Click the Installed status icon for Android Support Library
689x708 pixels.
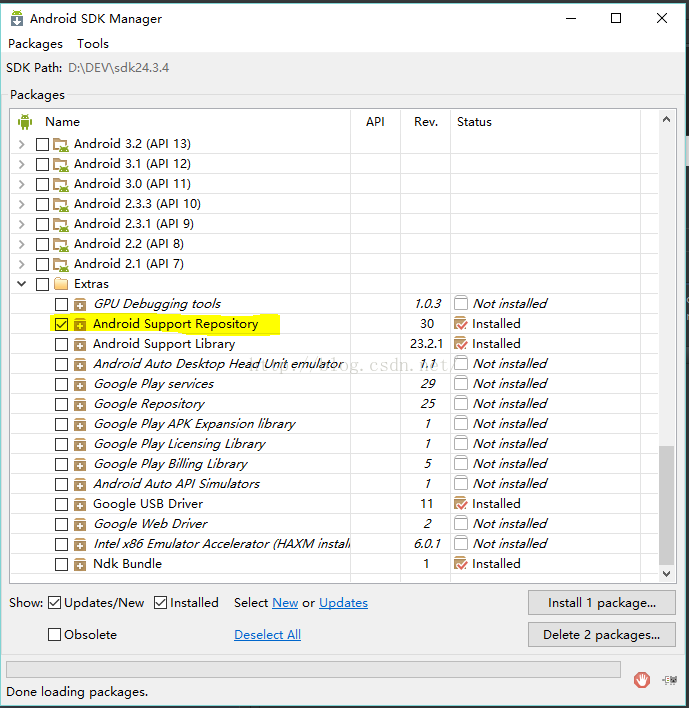[x=461, y=344]
